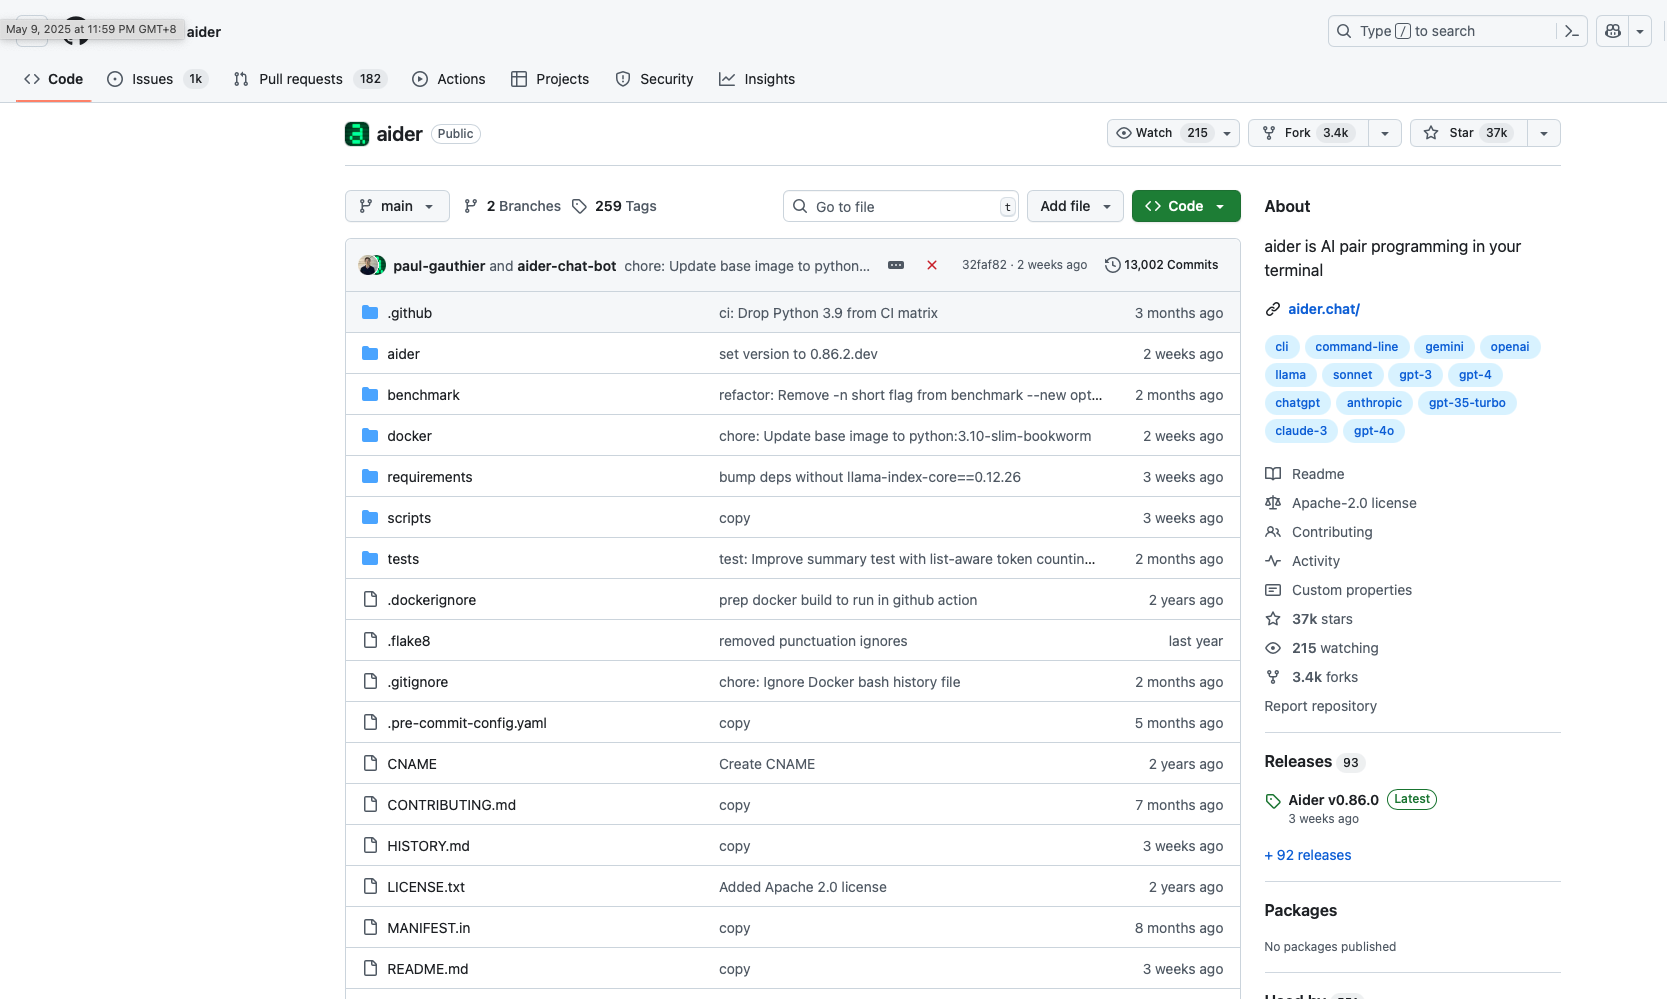The image size is (1667, 999).
Task: Click the 3.4k forks icon in About
Action: (1273, 677)
